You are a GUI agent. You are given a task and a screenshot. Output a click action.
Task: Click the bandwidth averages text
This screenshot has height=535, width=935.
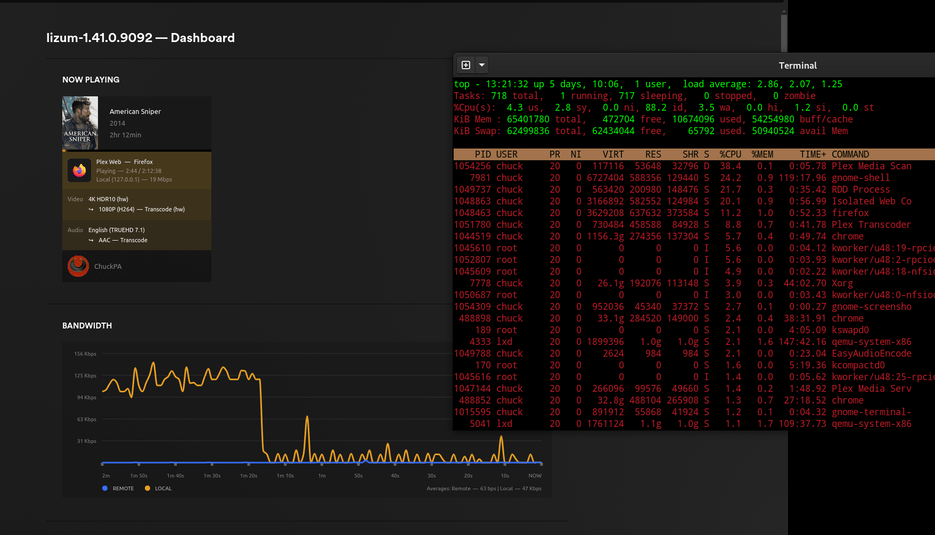484,488
